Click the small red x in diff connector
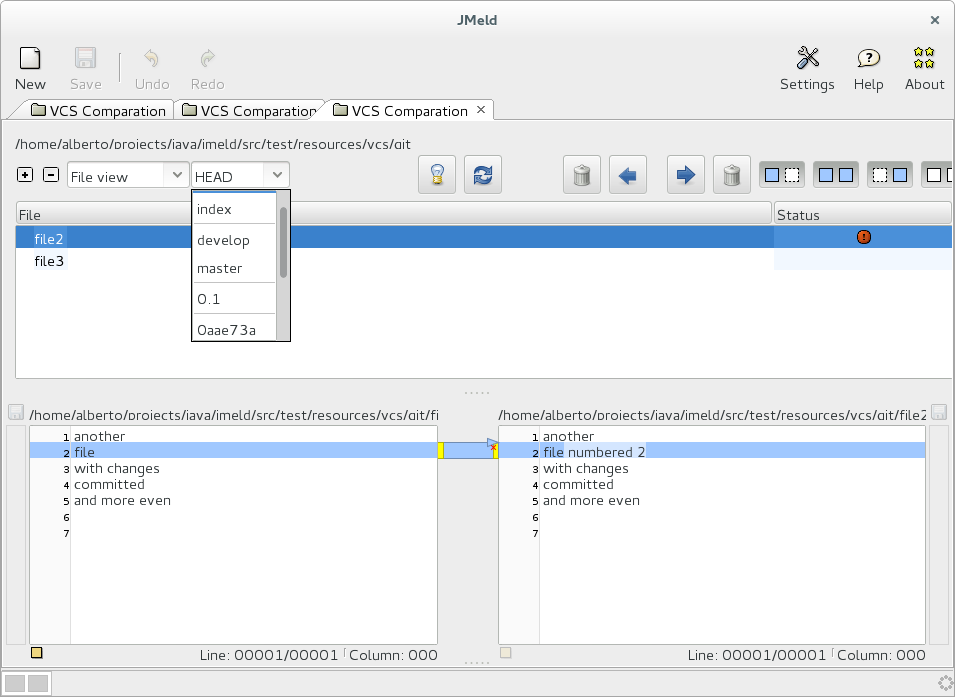 pyautogui.click(x=493, y=448)
